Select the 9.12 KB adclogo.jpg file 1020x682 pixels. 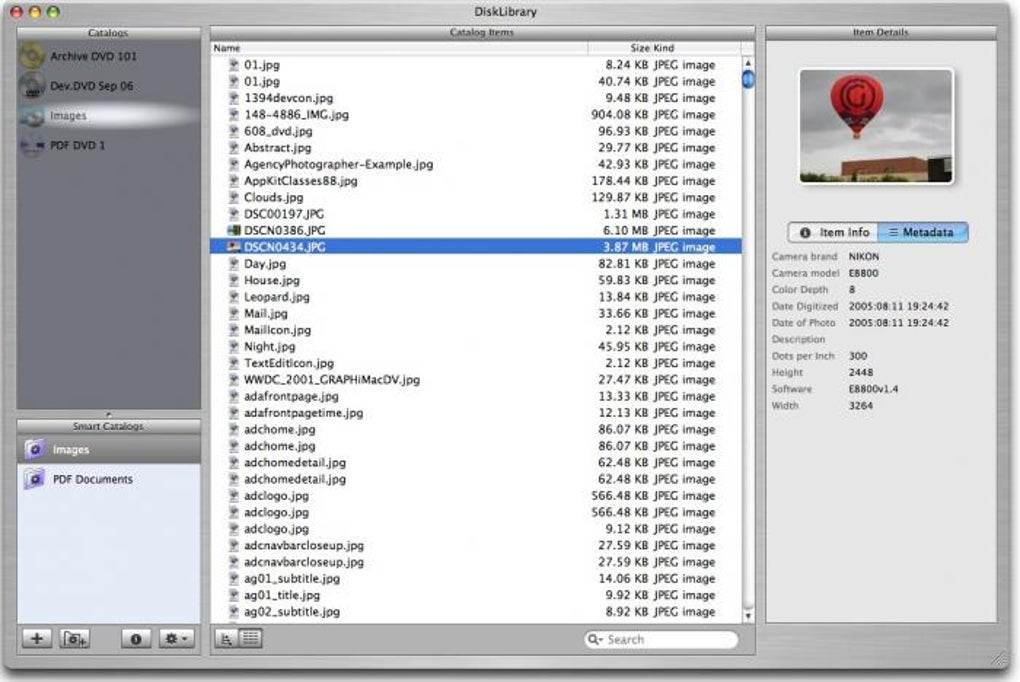click(x=476, y=529)
